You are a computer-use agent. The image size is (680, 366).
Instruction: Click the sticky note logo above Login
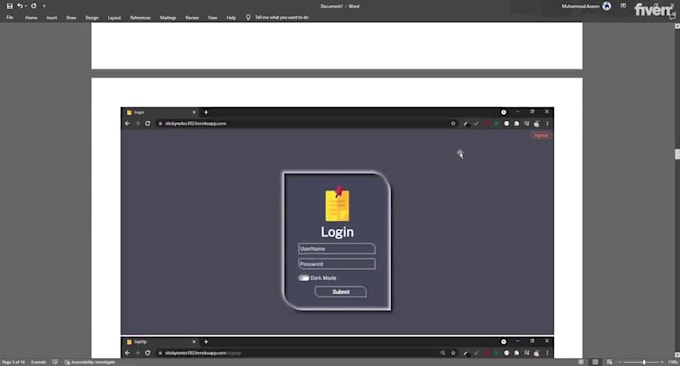(x=337, y=204)
